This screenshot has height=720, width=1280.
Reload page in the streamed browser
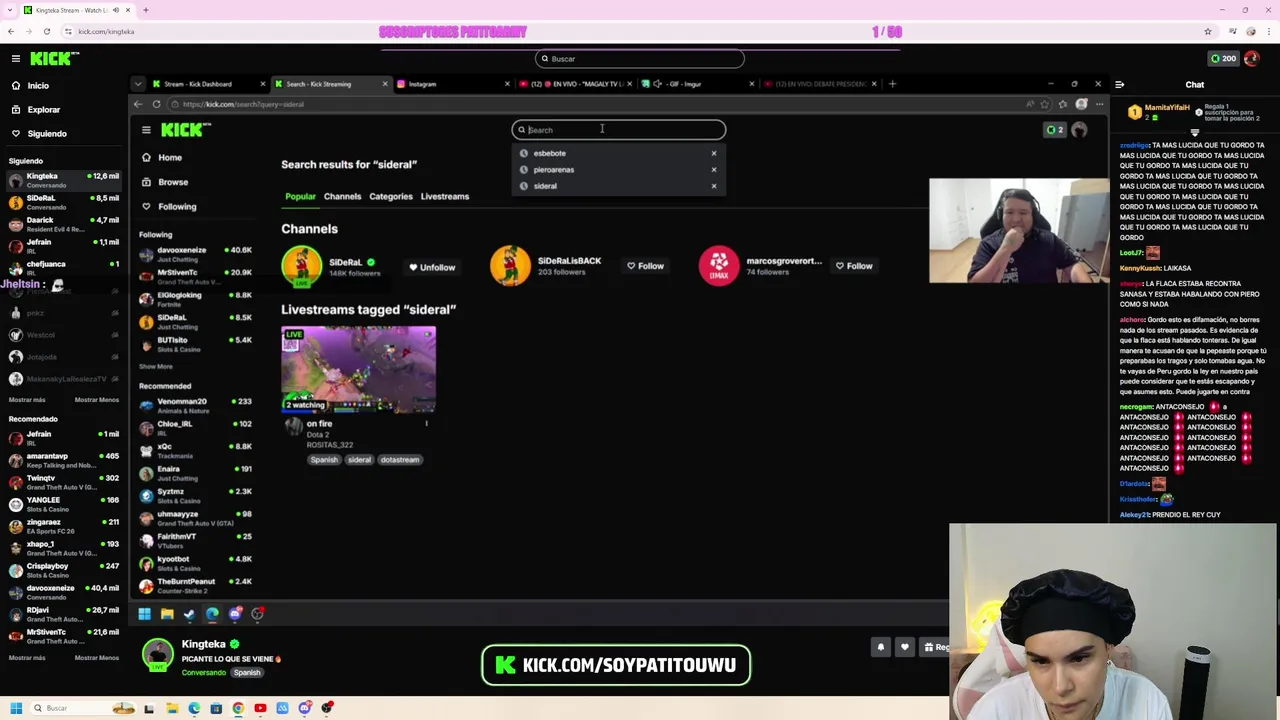click(x=156, y=104)
